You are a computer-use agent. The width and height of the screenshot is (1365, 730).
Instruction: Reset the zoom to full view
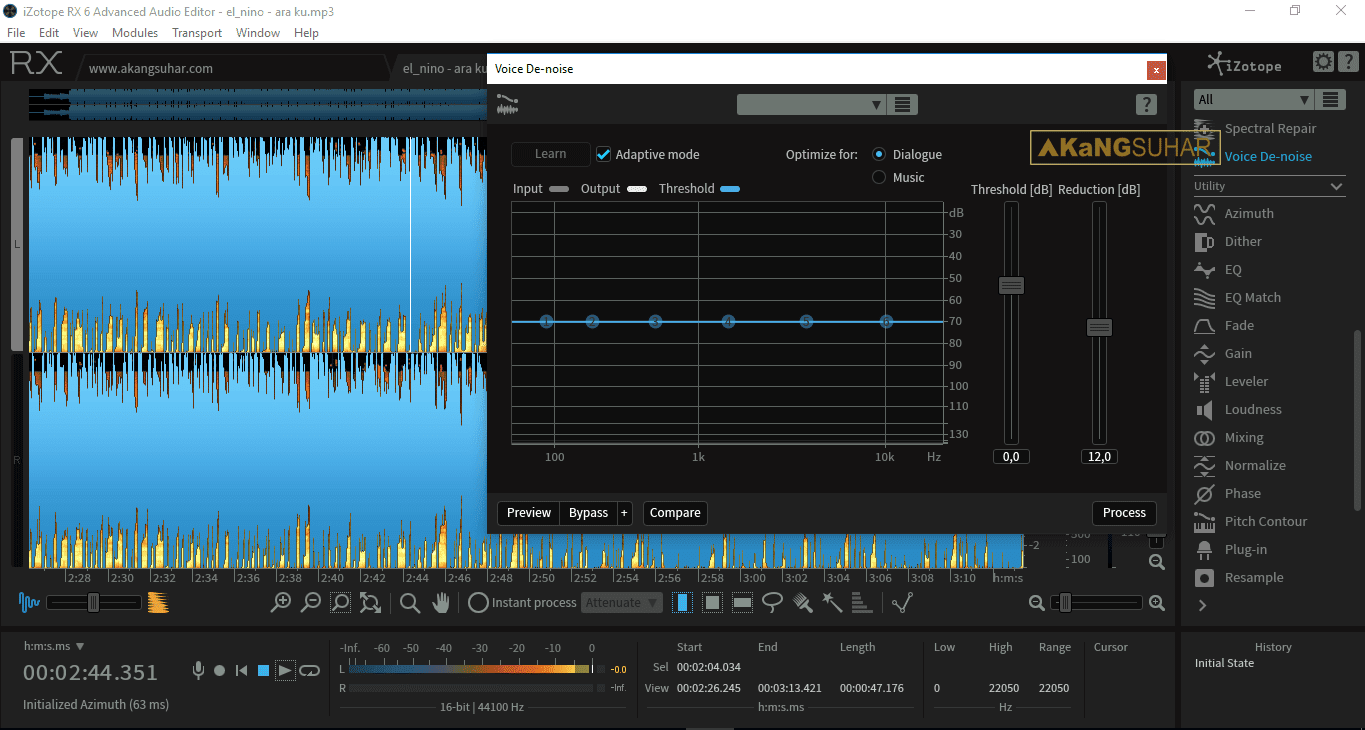370,602
